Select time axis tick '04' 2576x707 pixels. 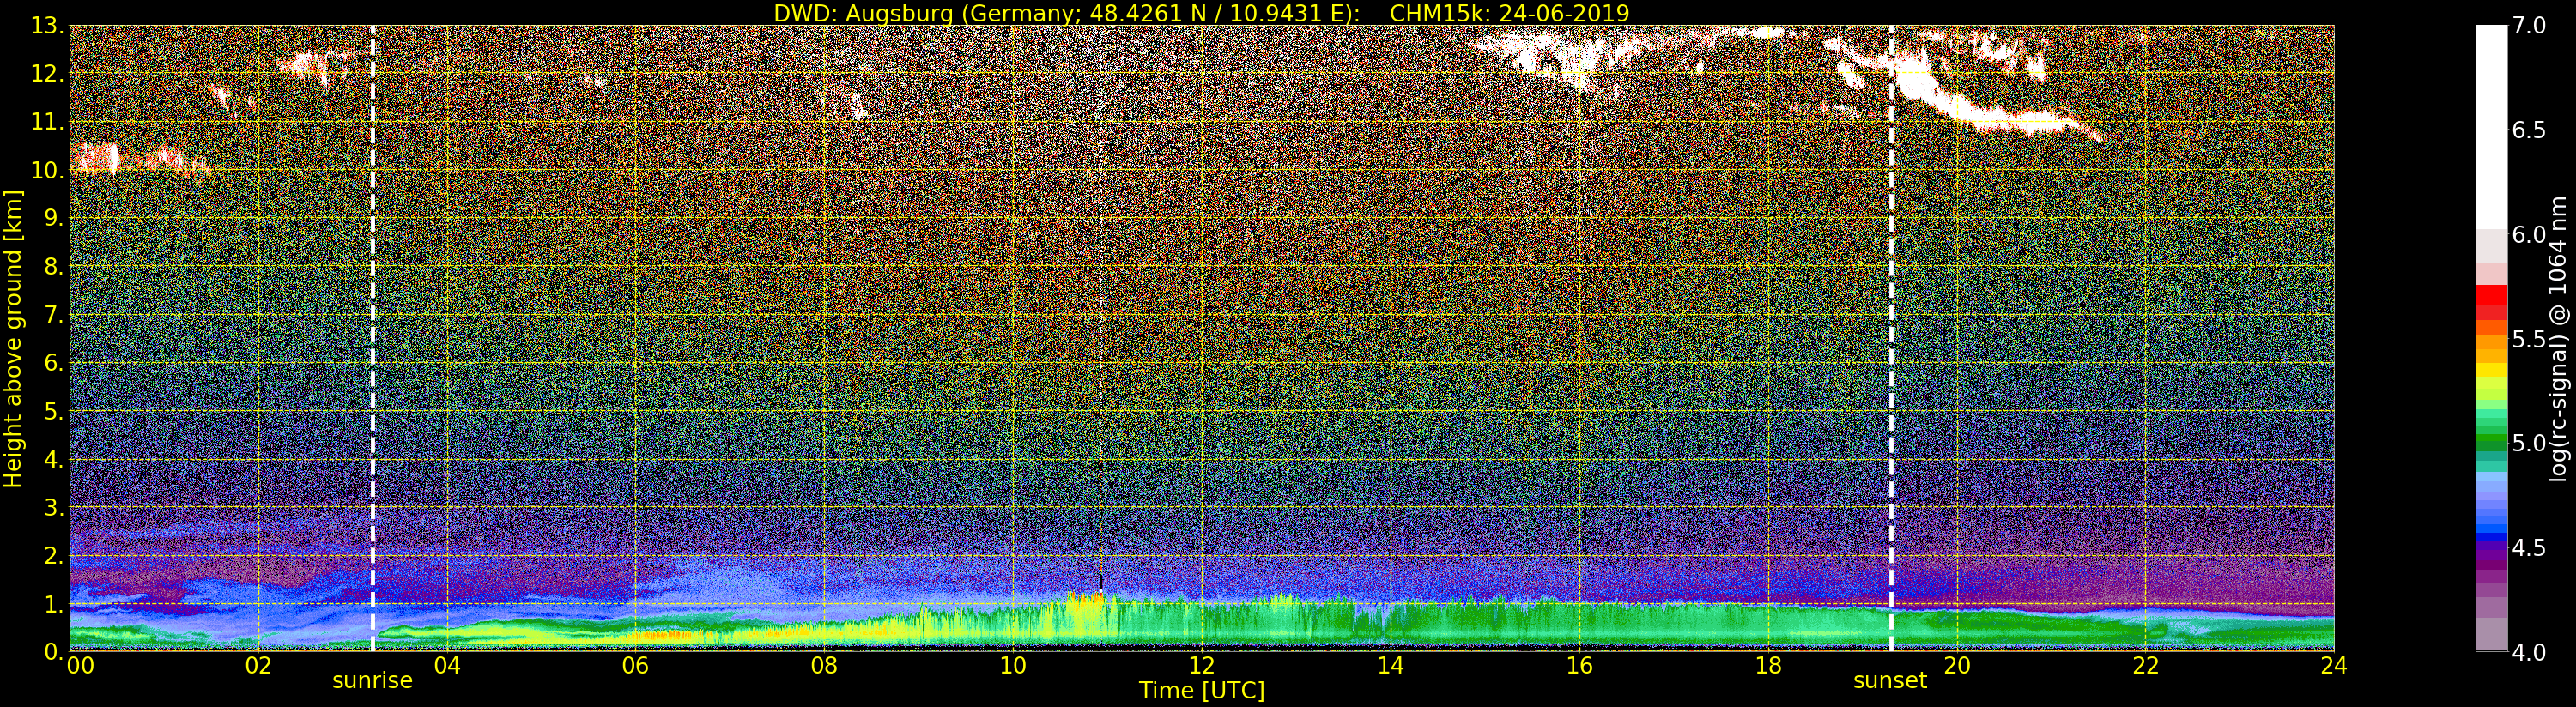(447, 665)
